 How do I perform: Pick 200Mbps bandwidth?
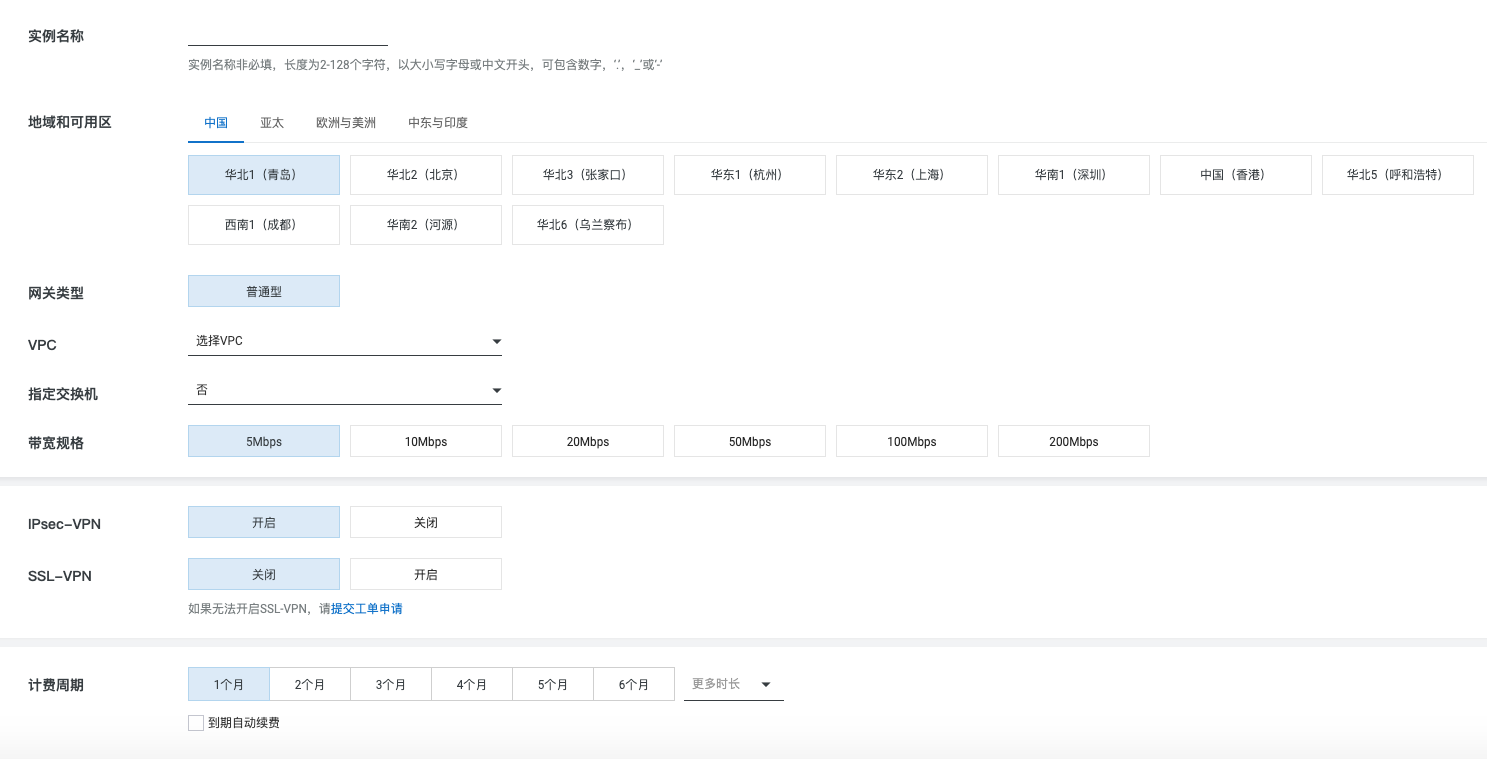point(1074,441)
